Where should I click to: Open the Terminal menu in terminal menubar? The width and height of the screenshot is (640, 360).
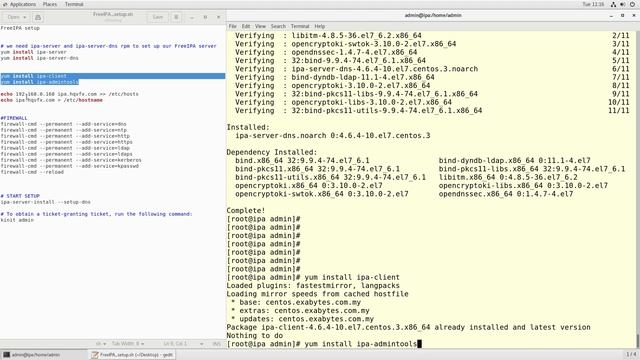[x=300, y=26]
